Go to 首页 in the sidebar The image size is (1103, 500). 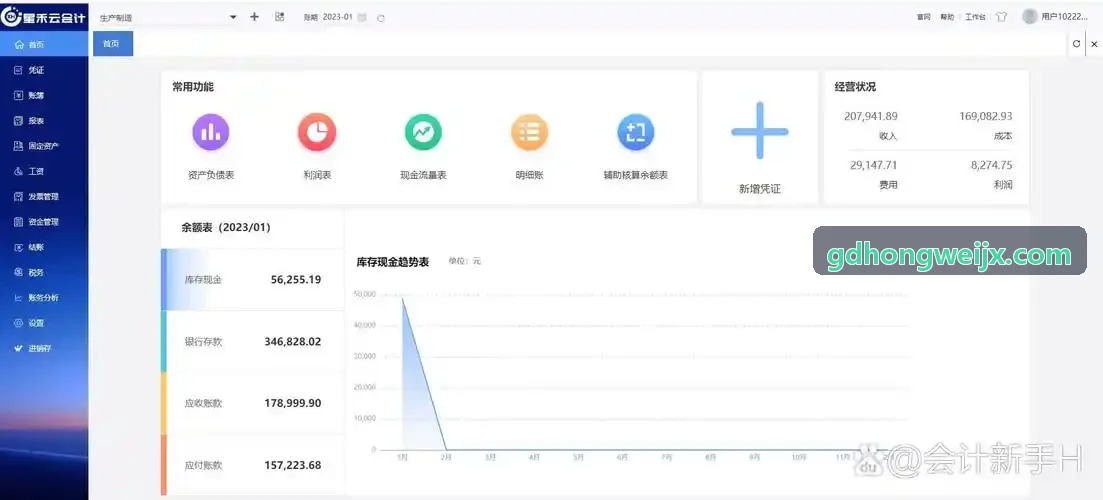pos(44,44)
